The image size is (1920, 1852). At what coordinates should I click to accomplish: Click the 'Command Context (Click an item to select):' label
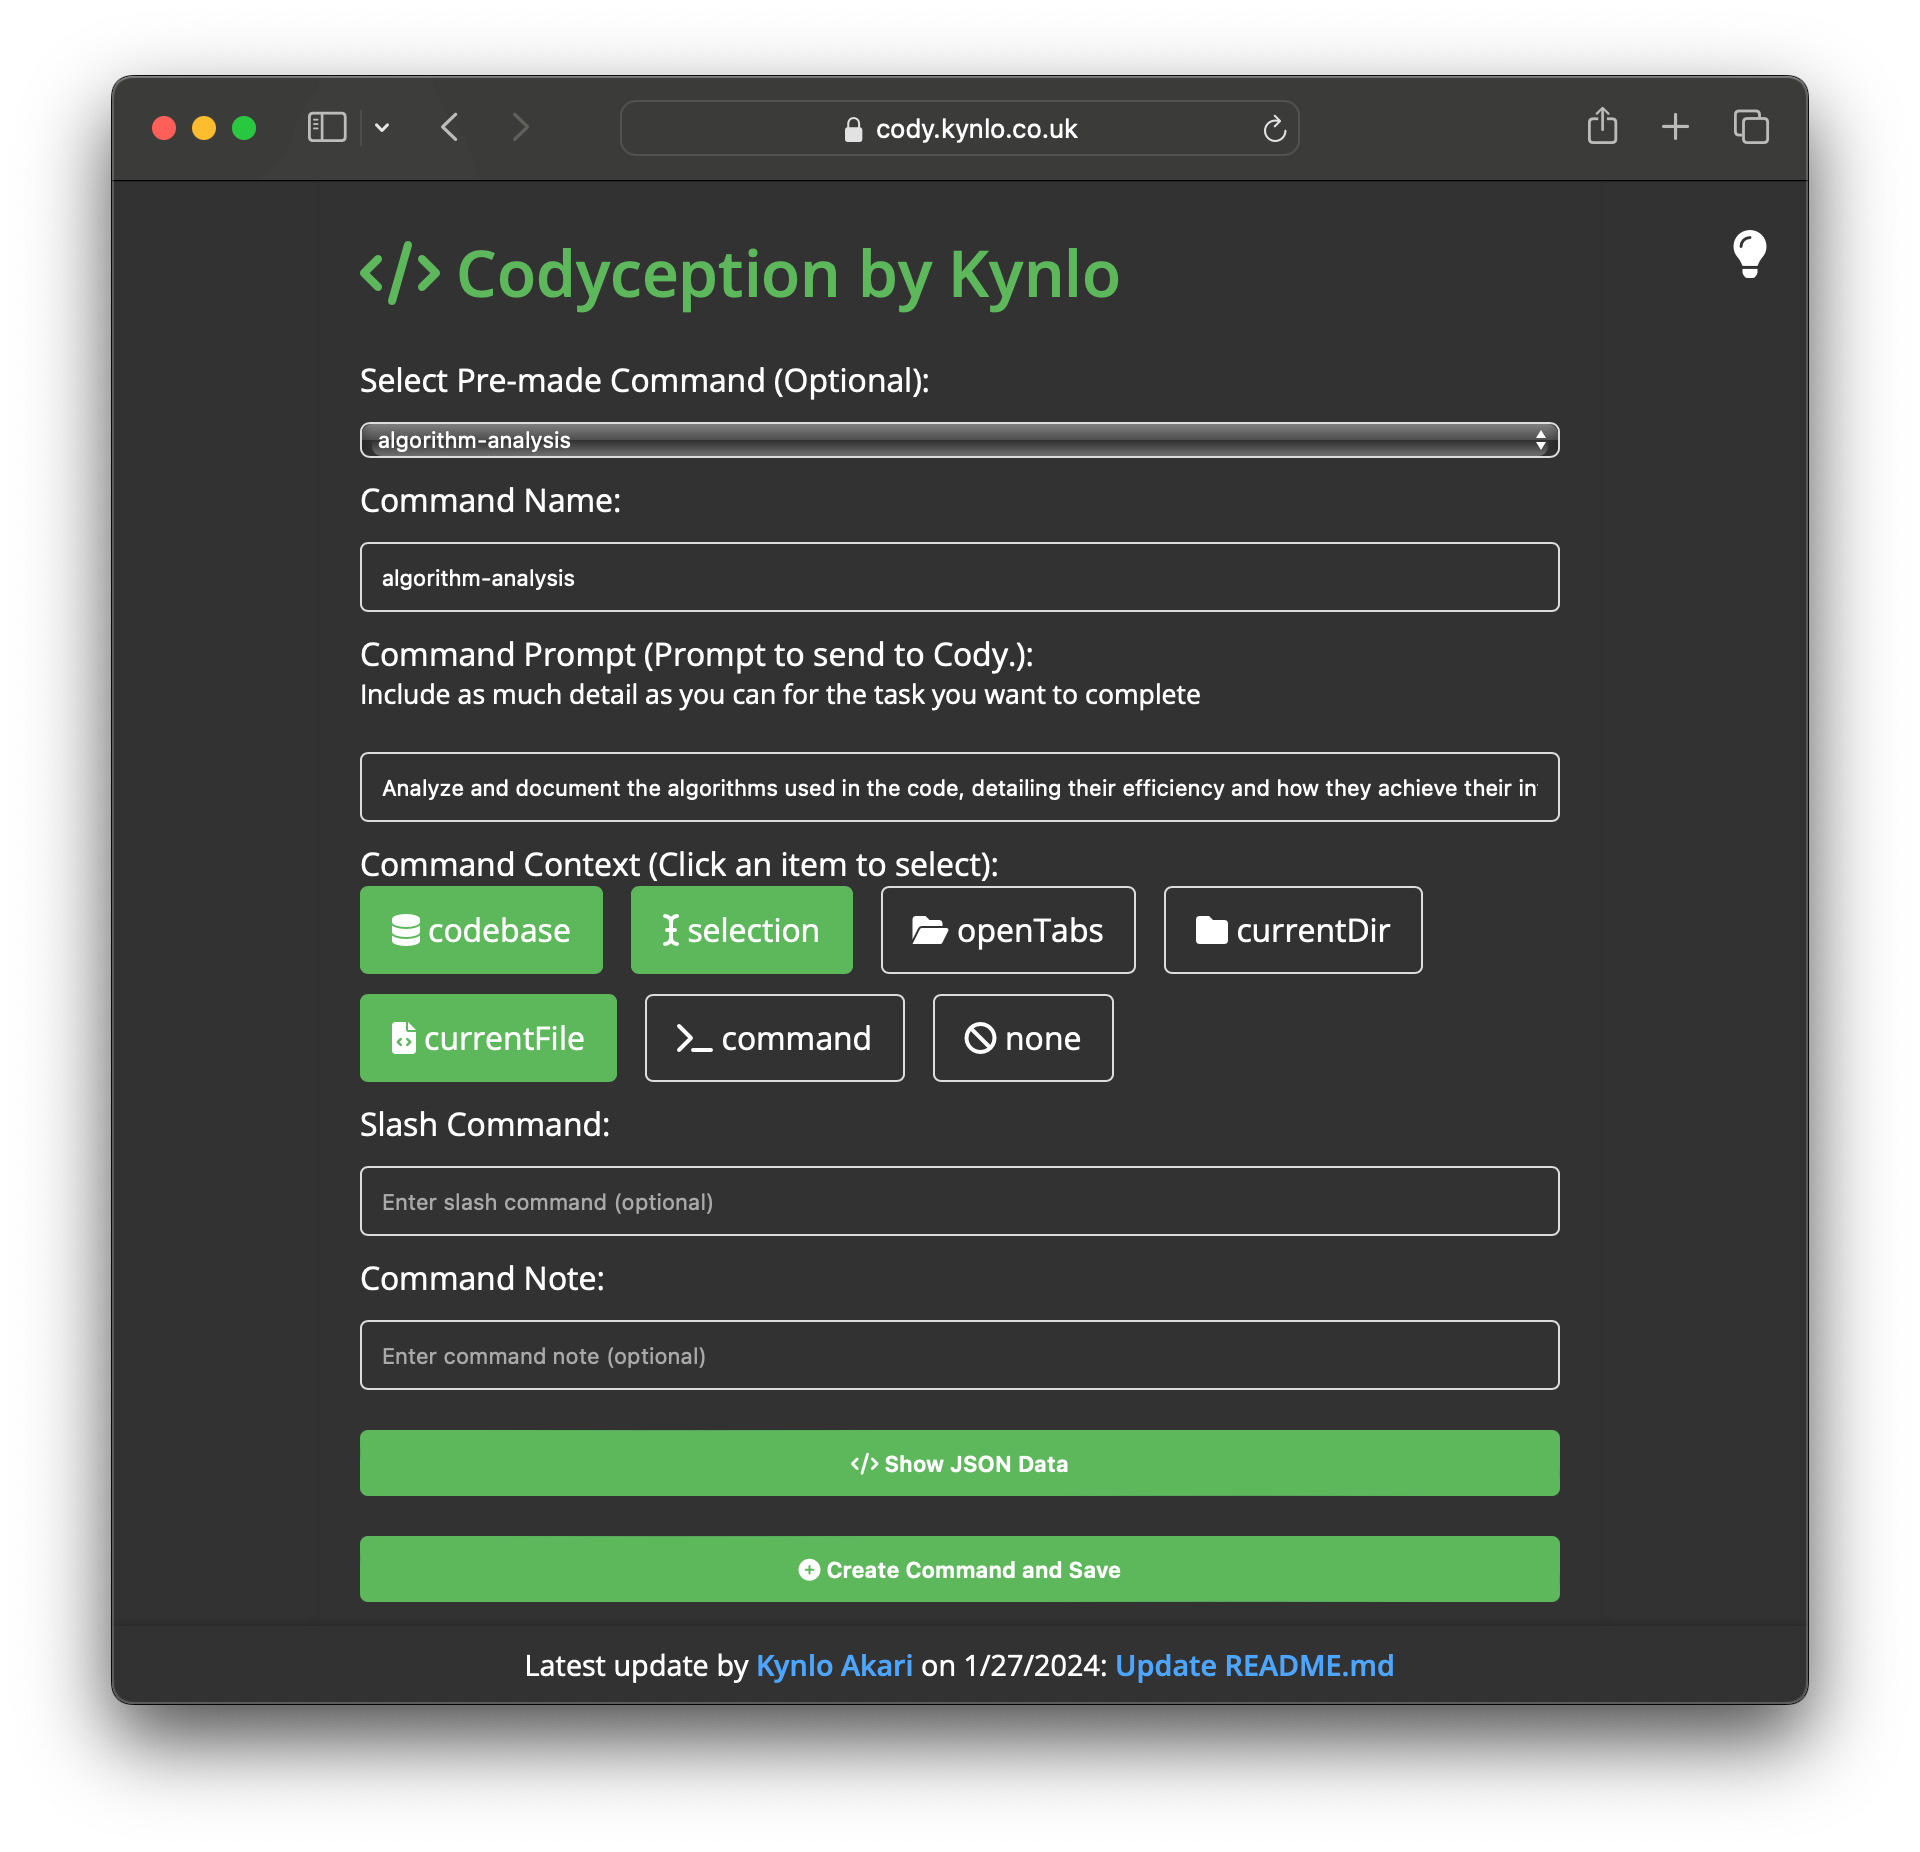pos(679,865)
